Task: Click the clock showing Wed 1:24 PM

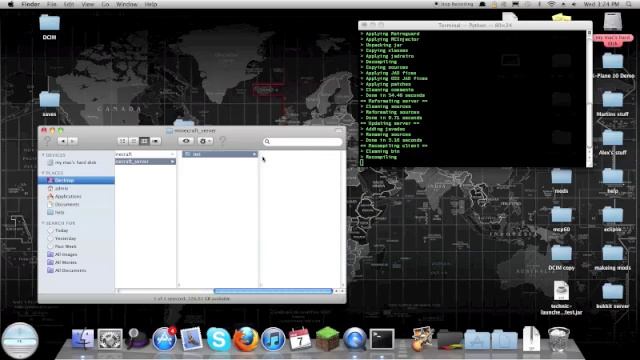Action: tap(601, 4)
